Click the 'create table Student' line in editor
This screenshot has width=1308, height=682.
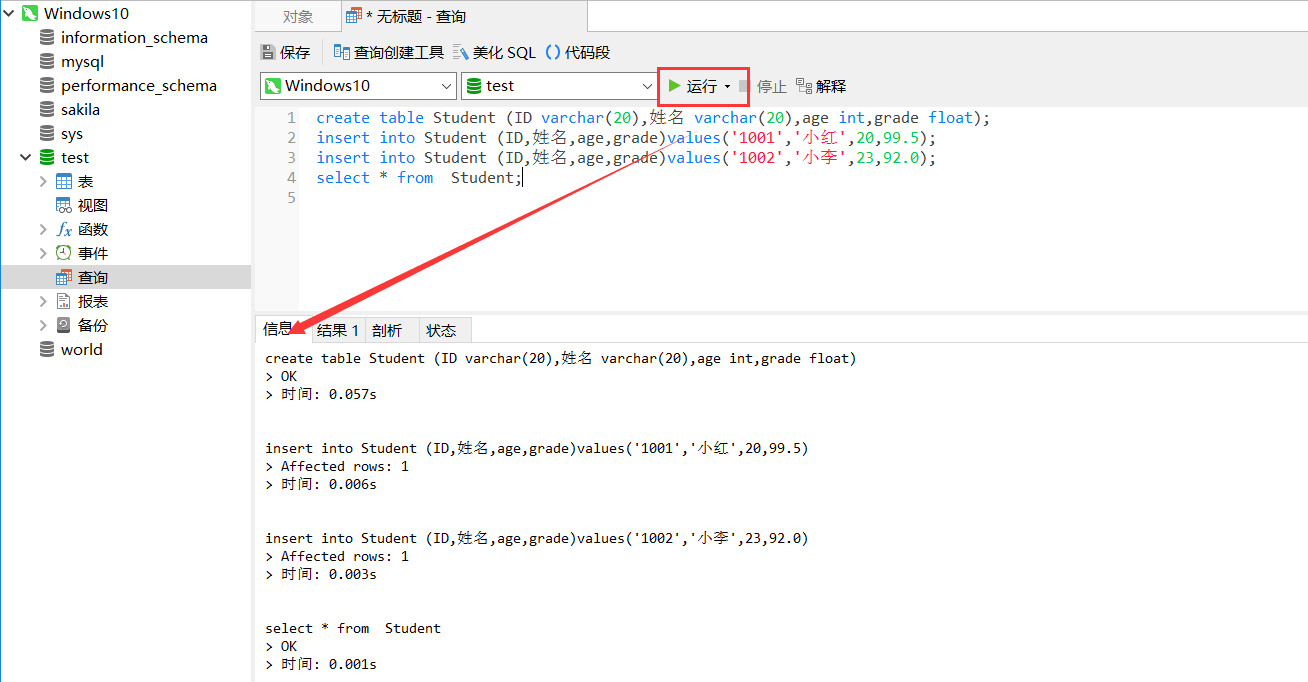point(653,118)
